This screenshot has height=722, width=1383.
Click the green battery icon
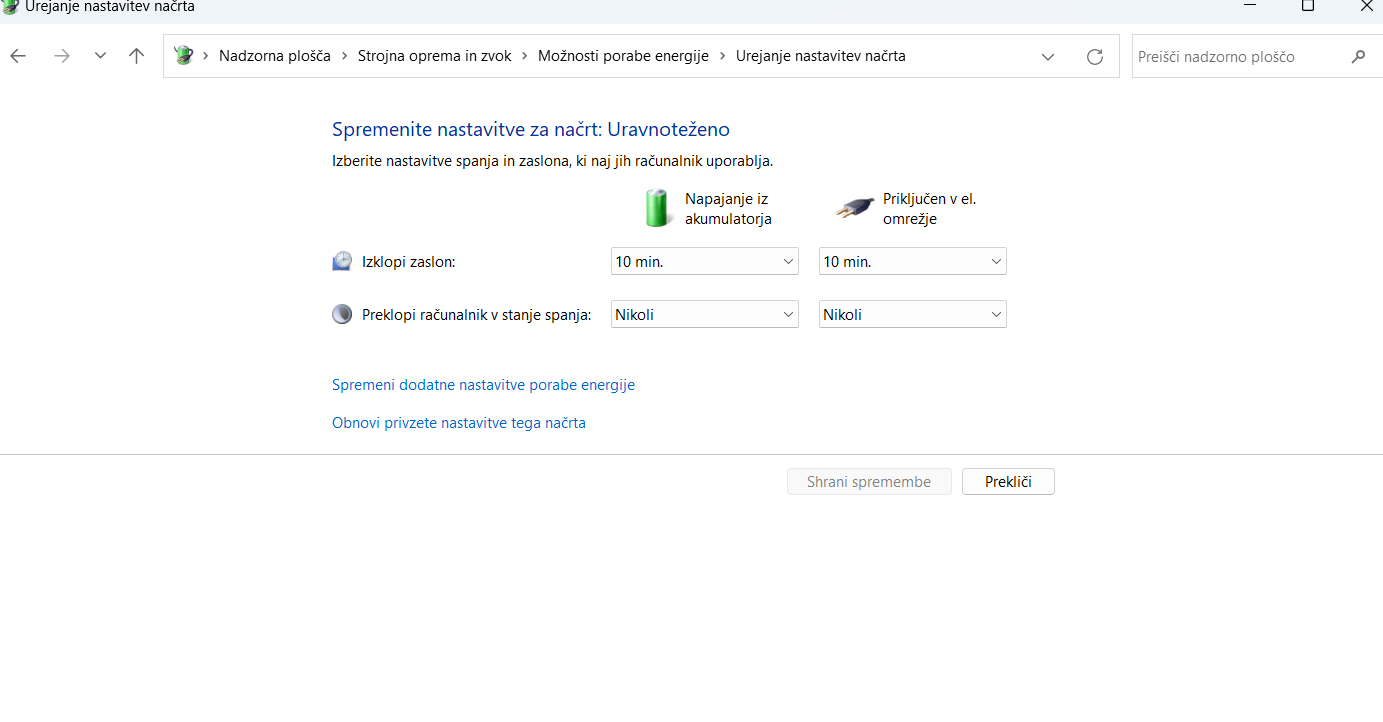pos(657,208)
